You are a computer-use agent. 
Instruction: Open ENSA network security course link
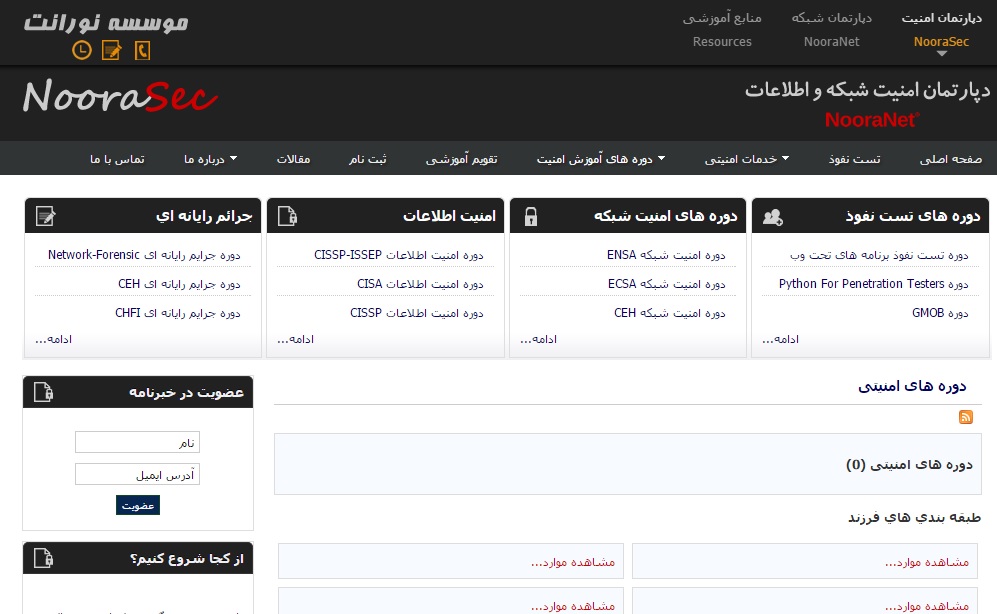666,255
